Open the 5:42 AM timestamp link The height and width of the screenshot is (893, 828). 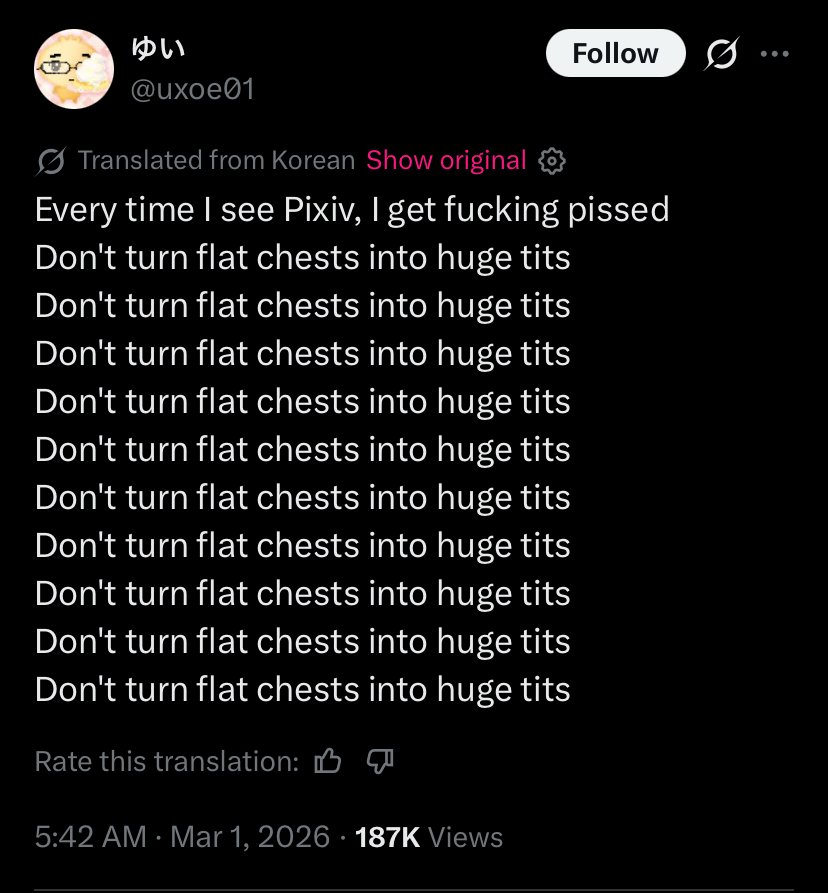91,837
